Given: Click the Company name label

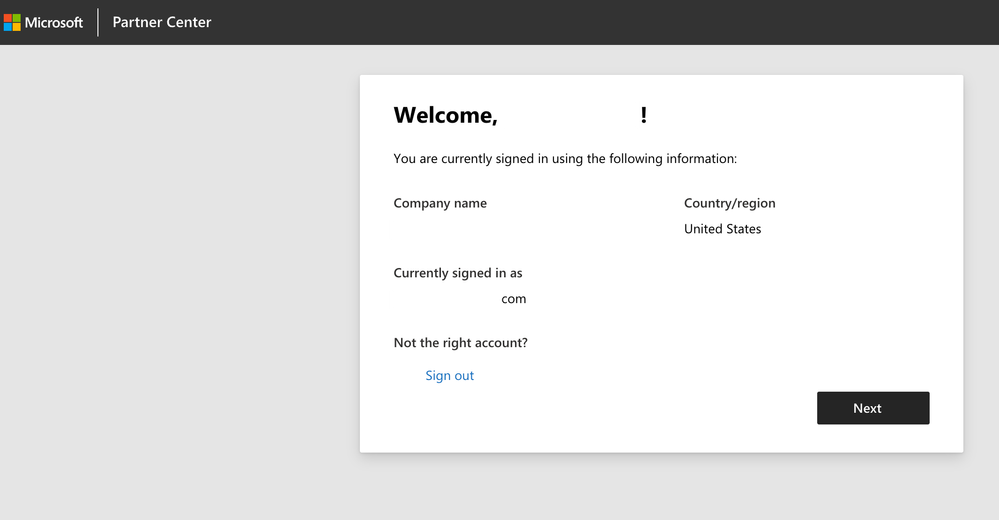Looking at the screenshot, I should click(440, 203).
